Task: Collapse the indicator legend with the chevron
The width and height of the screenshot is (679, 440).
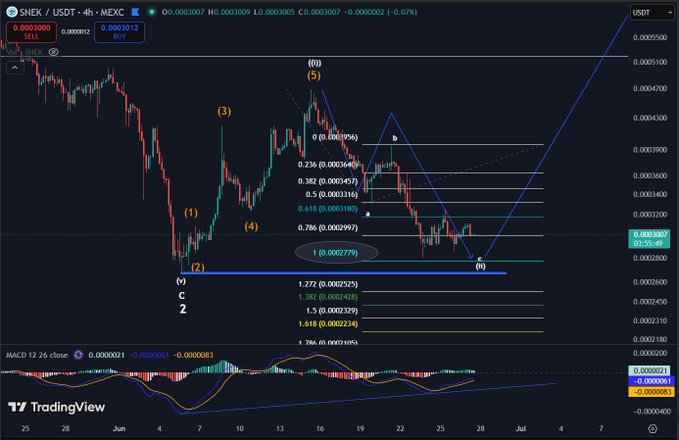Action: [15, 68]
